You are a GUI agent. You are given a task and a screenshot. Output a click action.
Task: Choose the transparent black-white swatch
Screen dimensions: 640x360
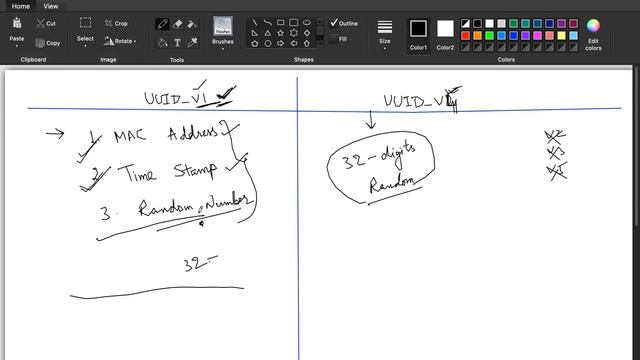[x=465, y=23]
